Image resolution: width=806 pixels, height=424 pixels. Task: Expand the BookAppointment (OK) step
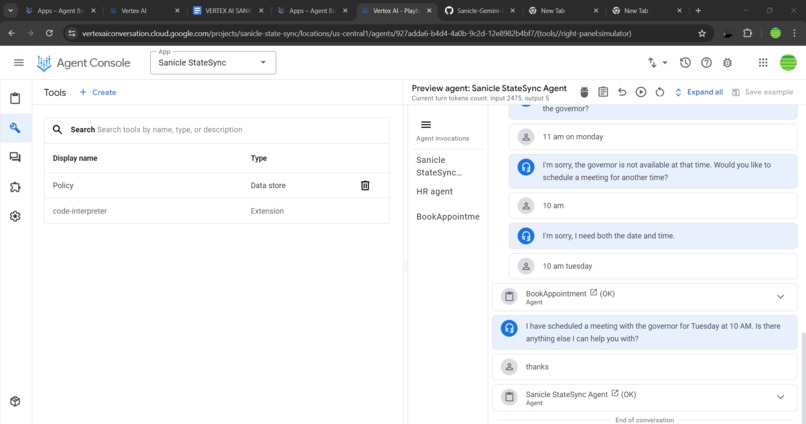(780, 297)
